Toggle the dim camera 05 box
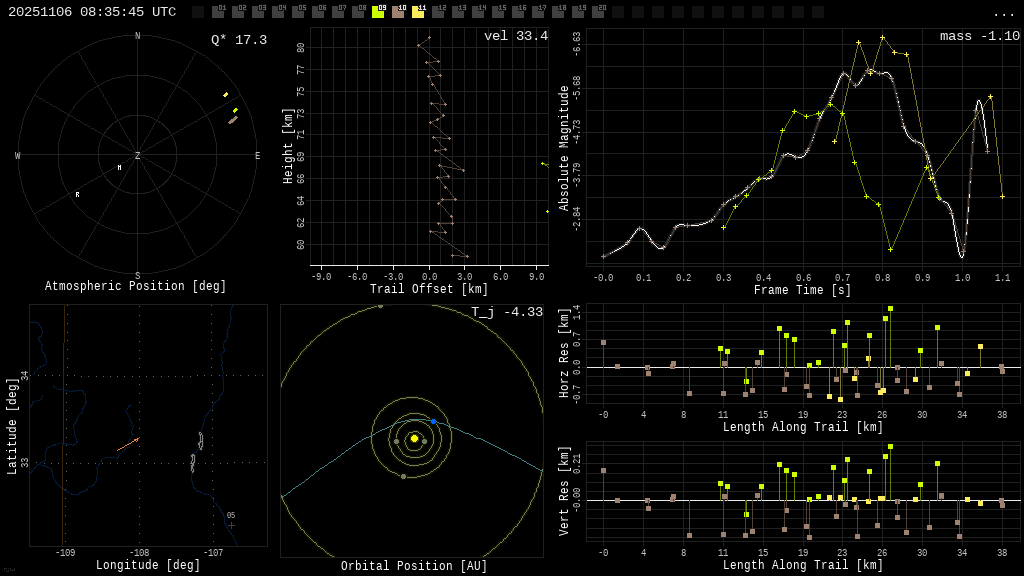 (298, 12)
